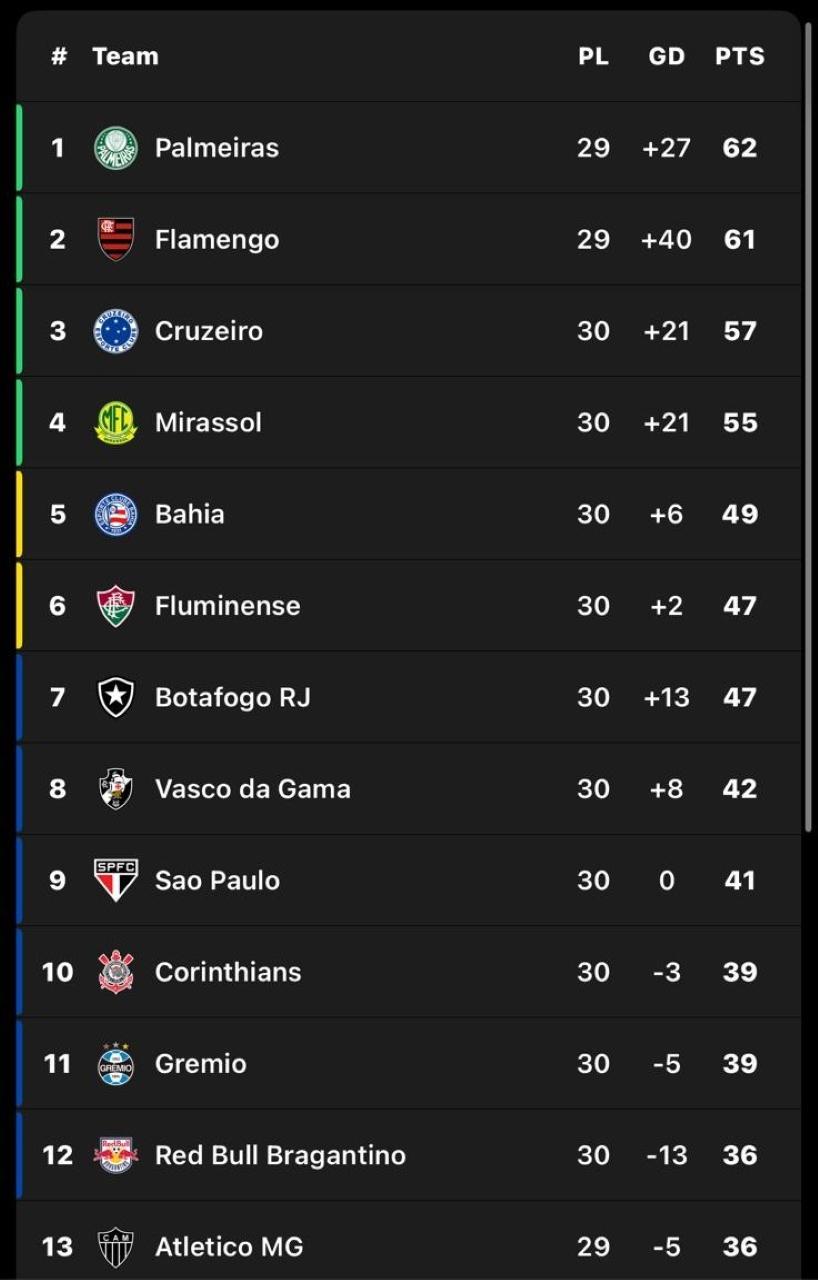Tap the Corinthians club badge
Viewport: 818px width, 1280px height.
click(x=115, y=972)
